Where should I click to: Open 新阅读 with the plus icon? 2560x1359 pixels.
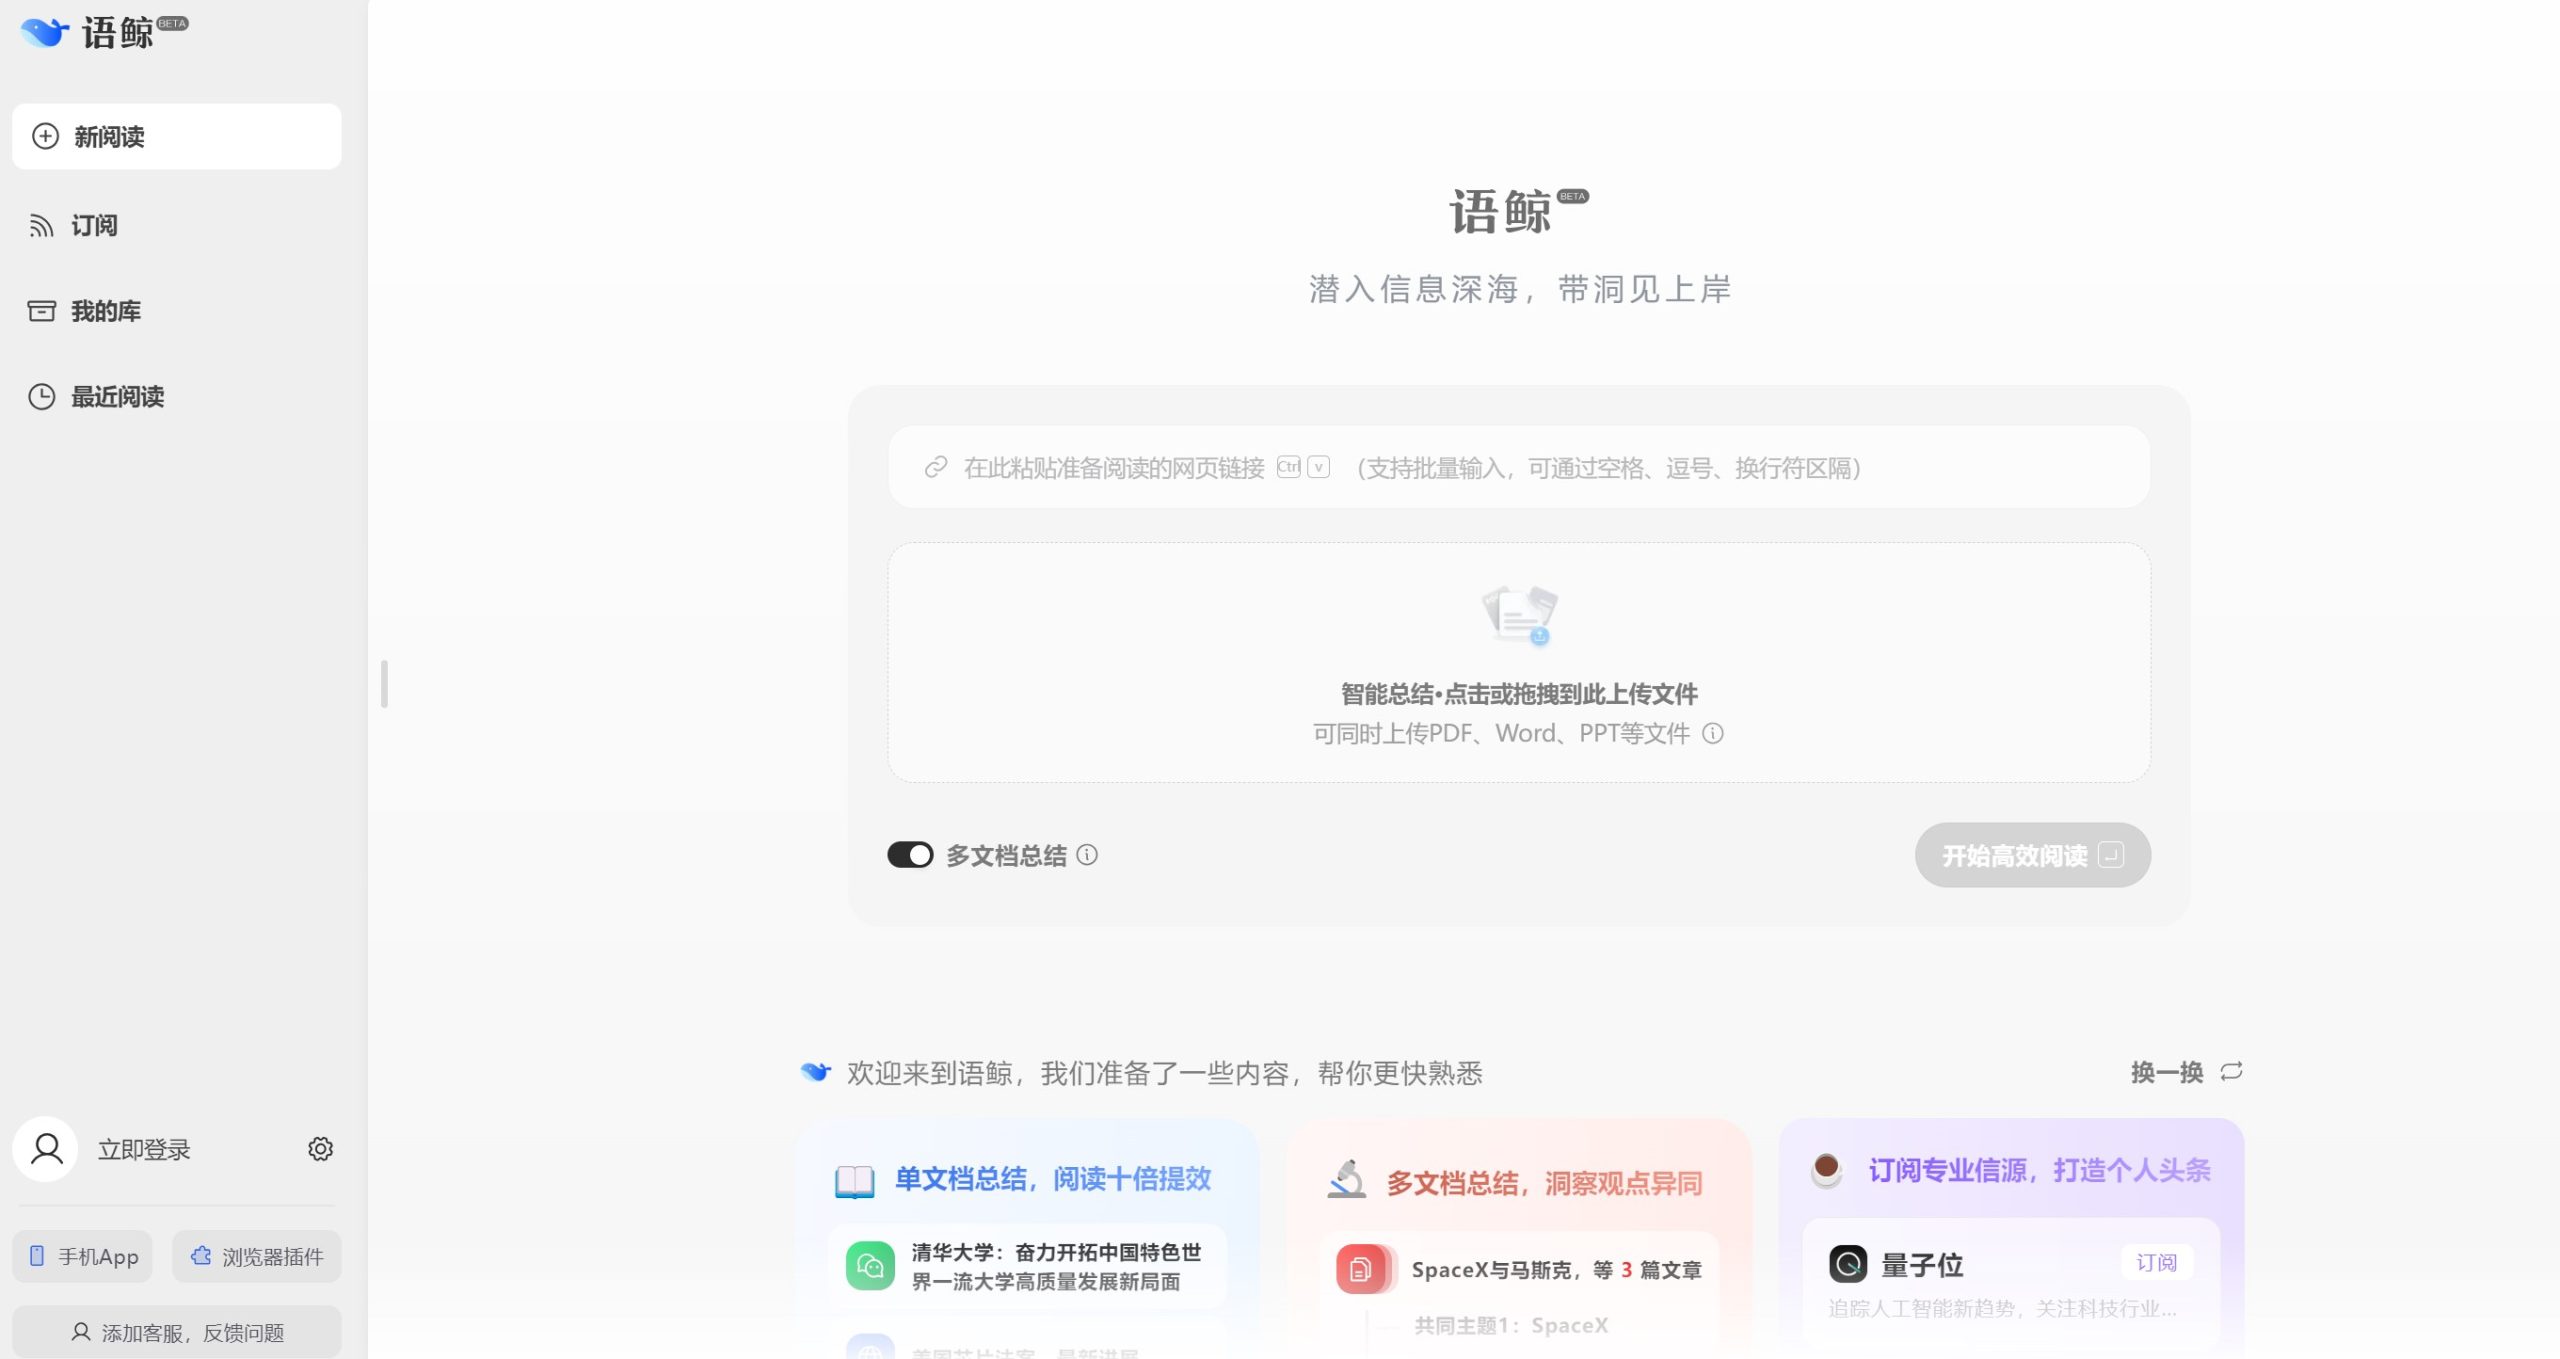44,136
